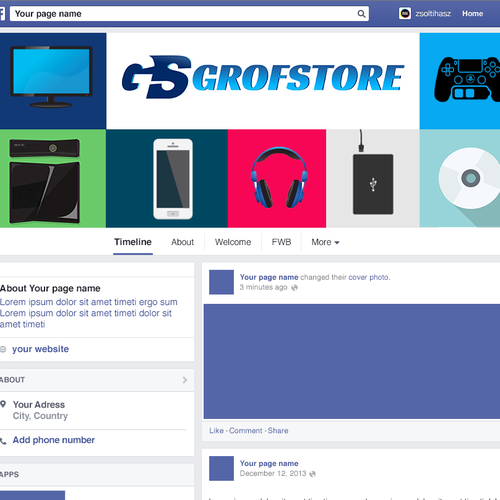Expand the ABOUT section chevron arrow
Viewport: 500px width, 500px height.
pos(185,380)
